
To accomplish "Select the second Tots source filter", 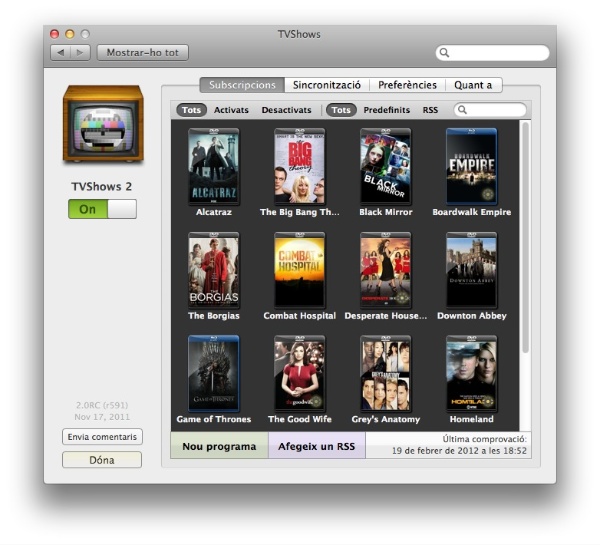I will point(341,110).
